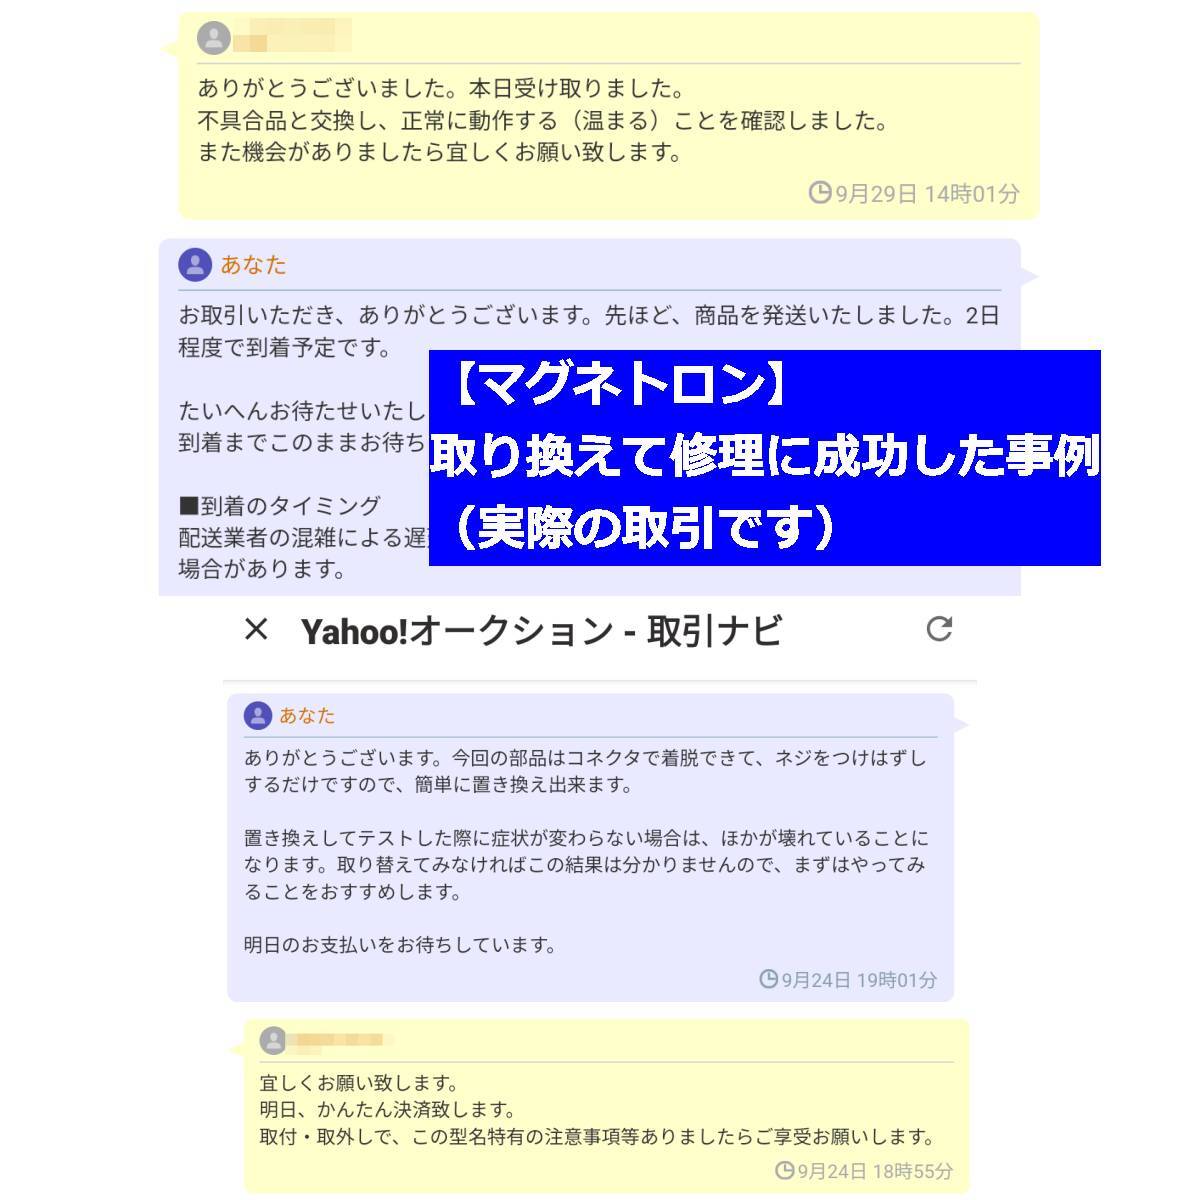This screenshot has width=1200, height=1200.
Task: Click gray avatar in the bottom yellow message
Action: pos(273,1040)
